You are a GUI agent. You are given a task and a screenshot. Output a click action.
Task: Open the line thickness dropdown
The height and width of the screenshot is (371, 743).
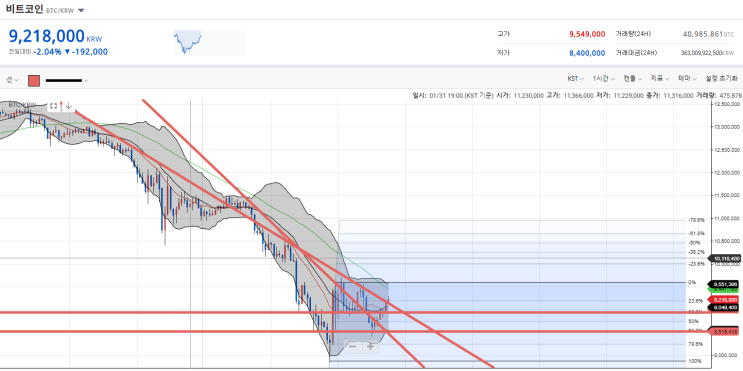(x=66, y=81)
